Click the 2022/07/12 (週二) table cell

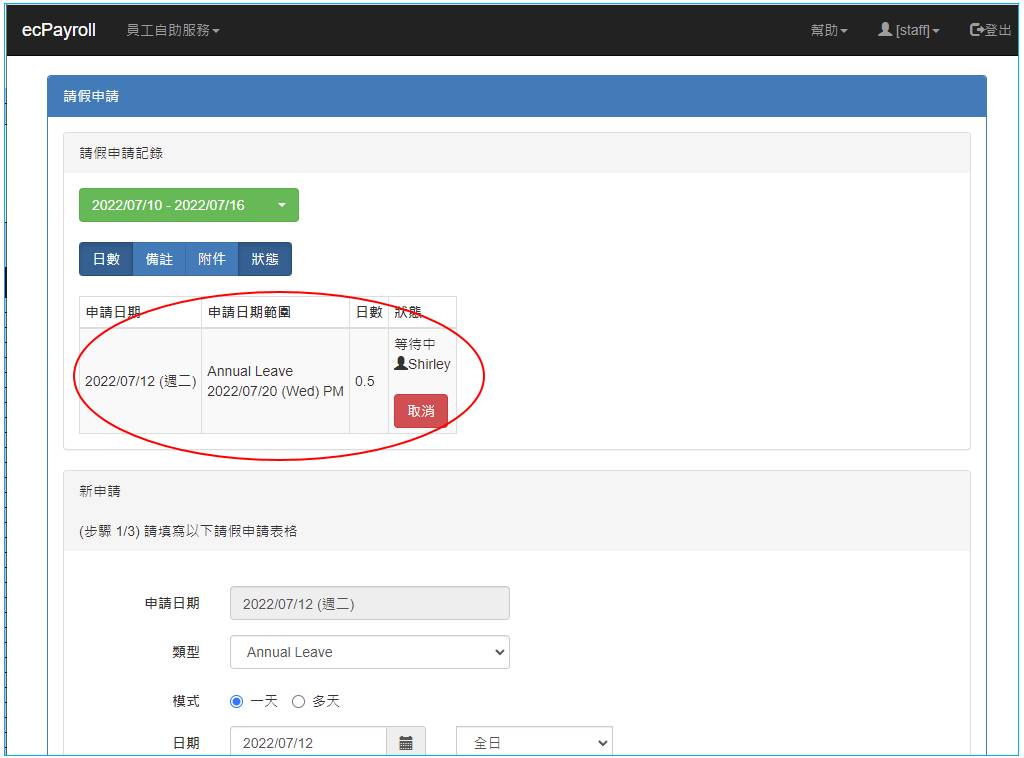[x=140, y=381]
